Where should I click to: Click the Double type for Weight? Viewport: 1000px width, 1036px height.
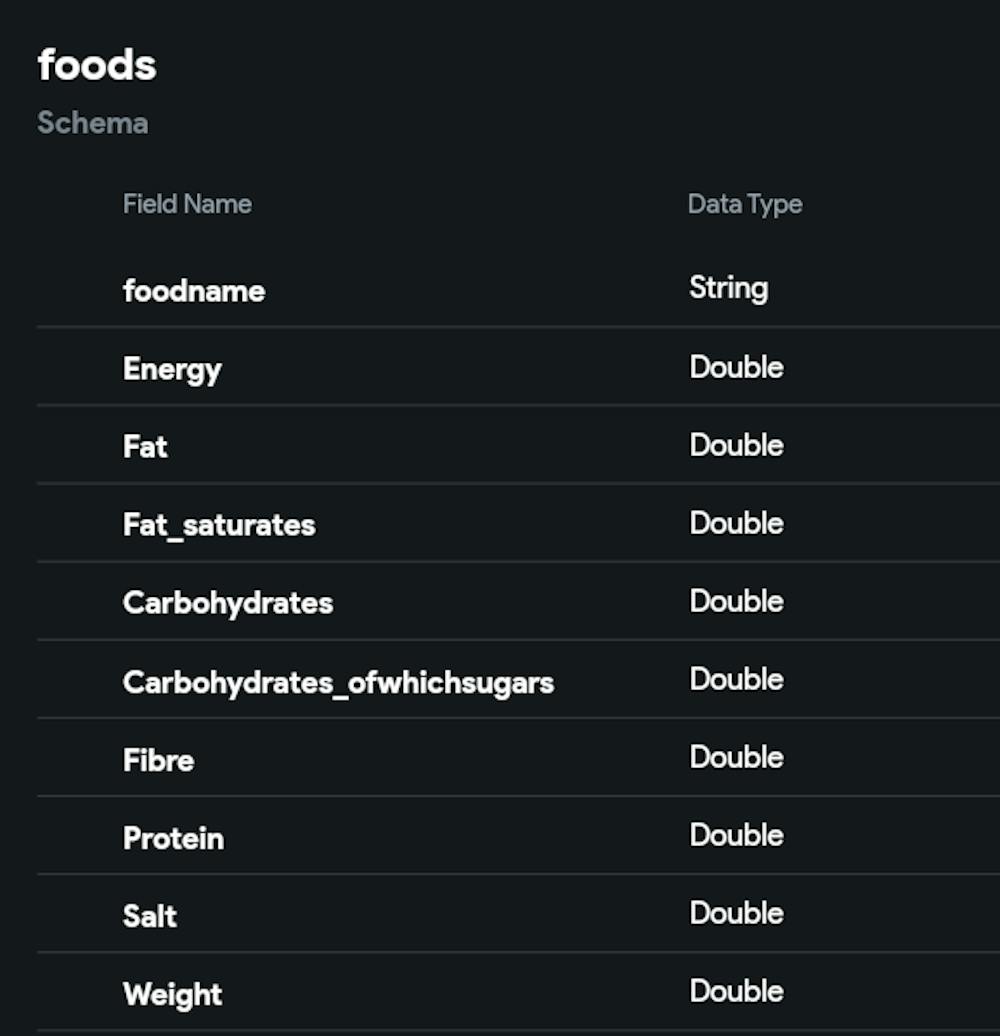(736, 991)
